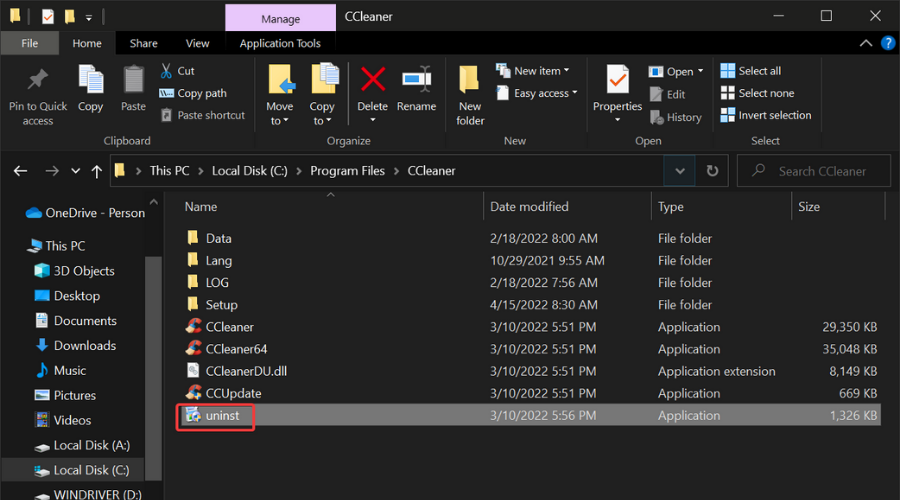This screenshot has height=500, width=900.
Task: Select This PC in navigation pane
Action: pyautogui.click(x=56, y=246)
